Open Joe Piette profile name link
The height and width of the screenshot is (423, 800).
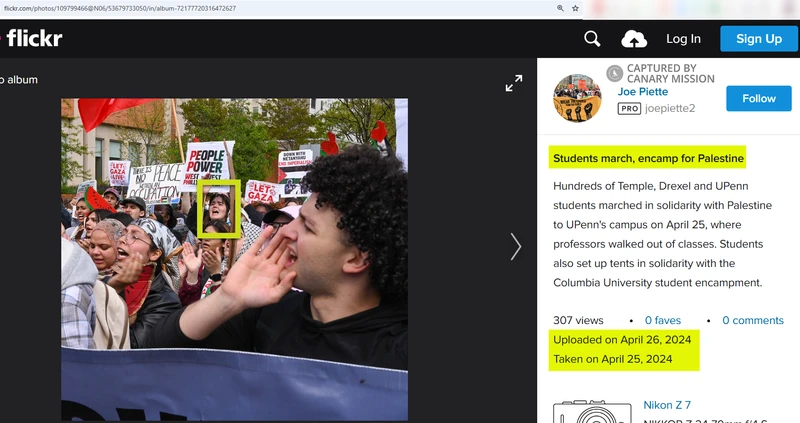(x=642, y=92)
